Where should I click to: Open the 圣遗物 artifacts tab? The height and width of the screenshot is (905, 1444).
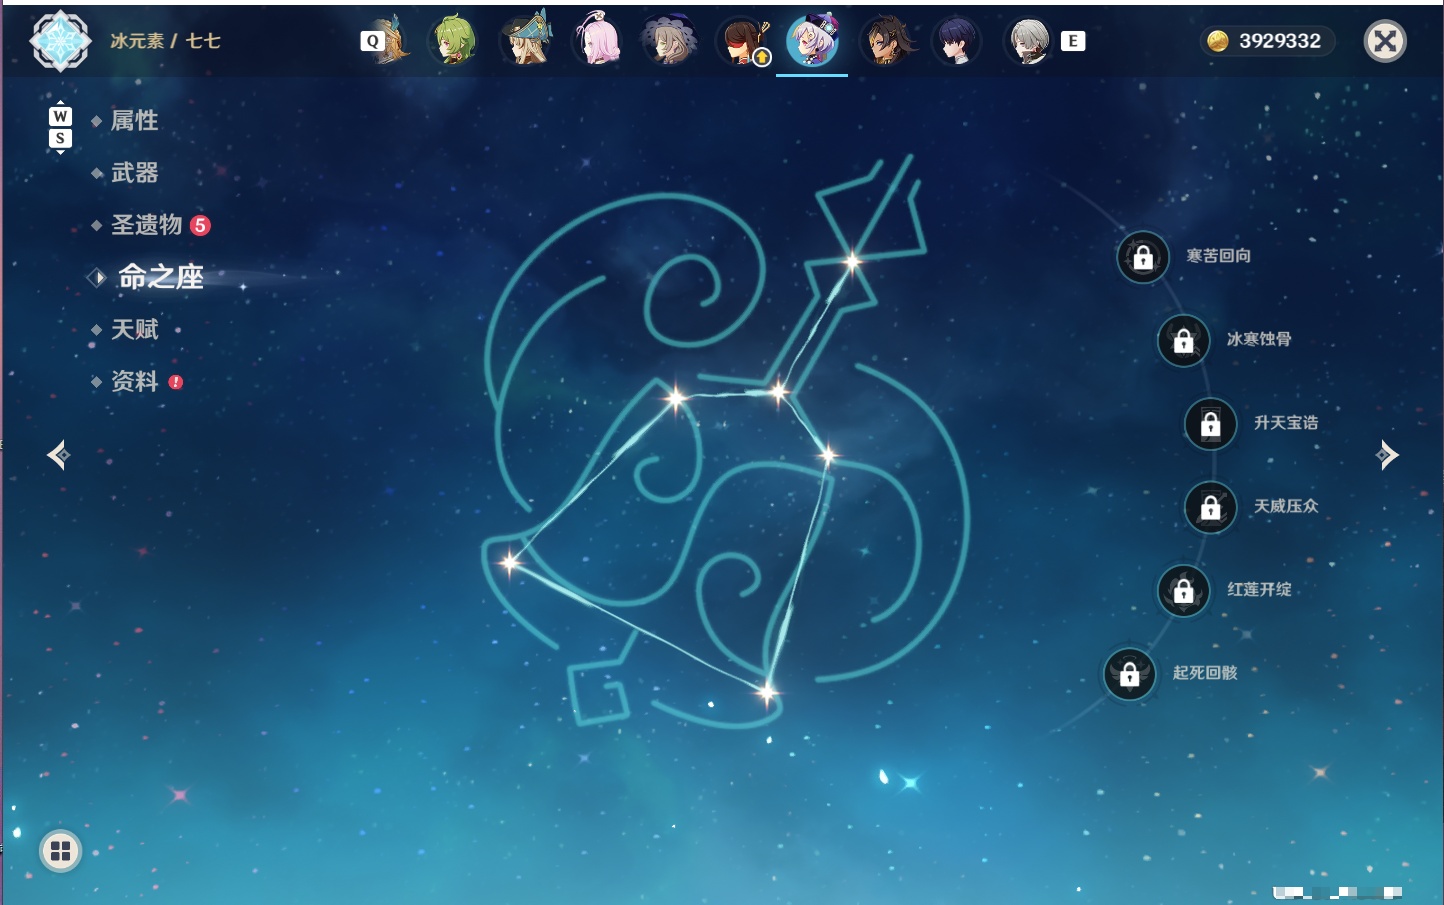[x=146, y=225]
